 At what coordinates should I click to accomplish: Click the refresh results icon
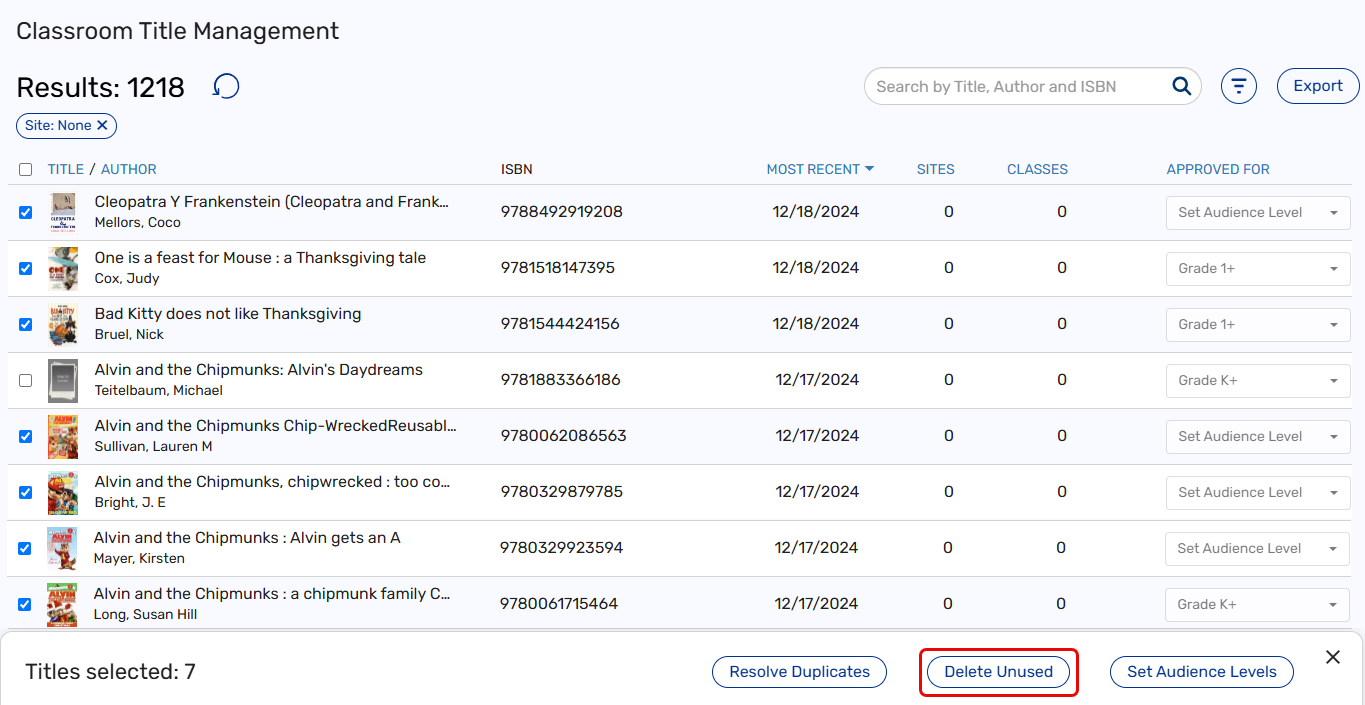(226, 87)
